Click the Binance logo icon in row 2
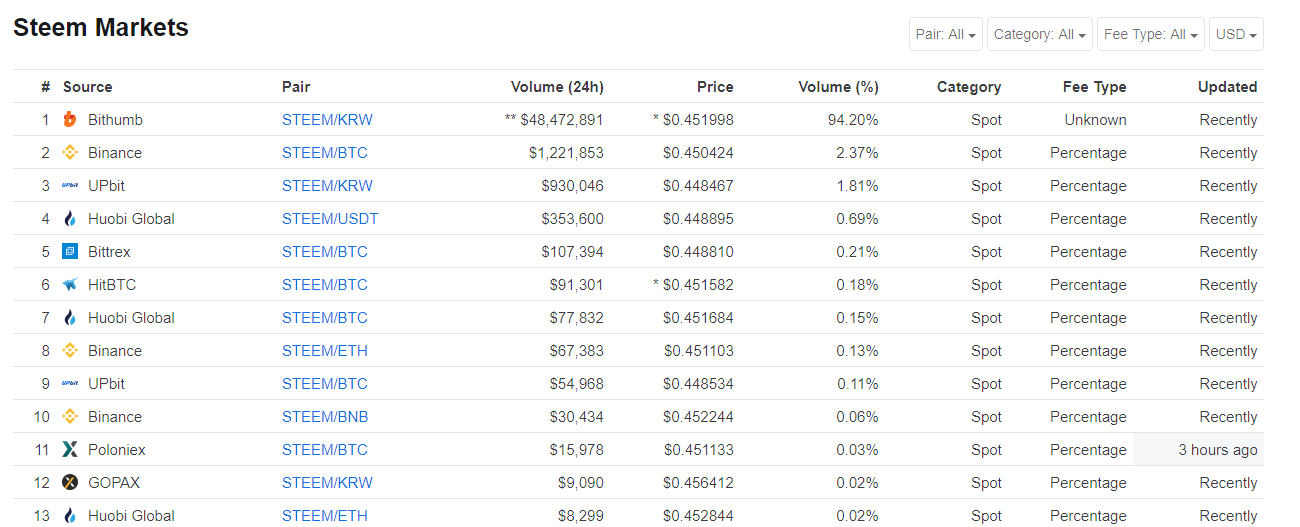Screen dimensions: 1300x527 click(70, 153)
